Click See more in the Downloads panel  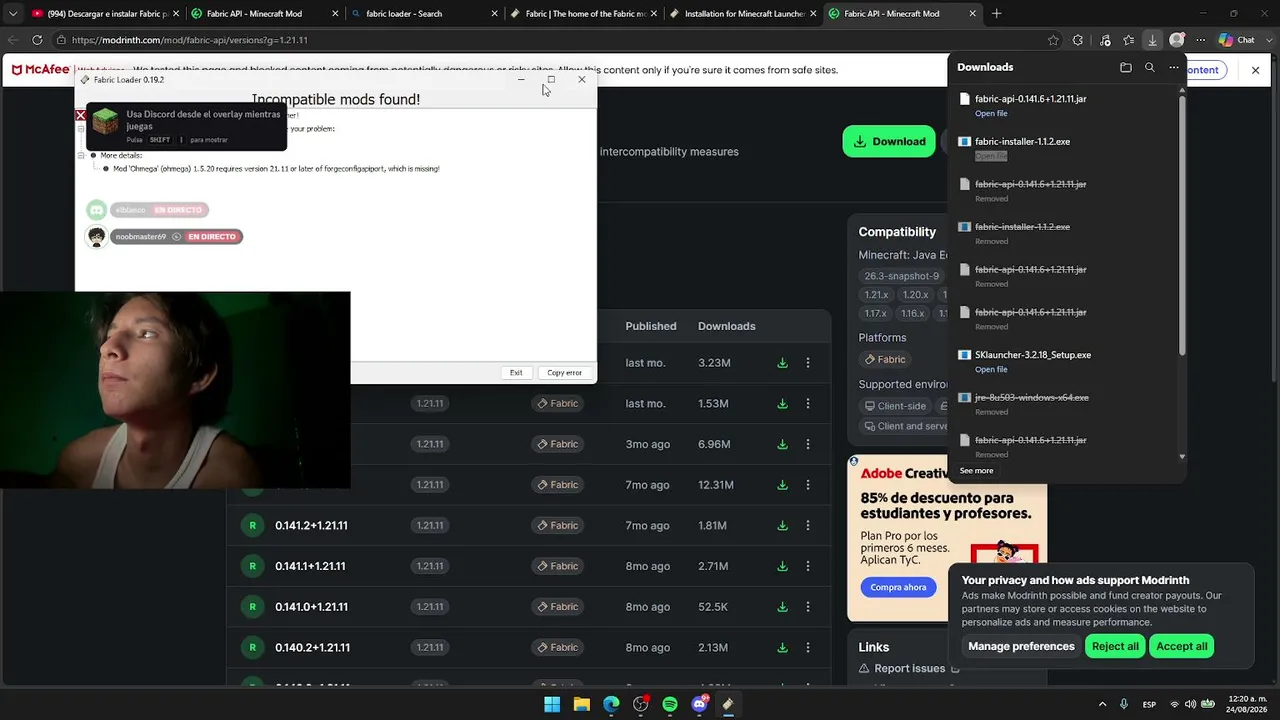976,471
